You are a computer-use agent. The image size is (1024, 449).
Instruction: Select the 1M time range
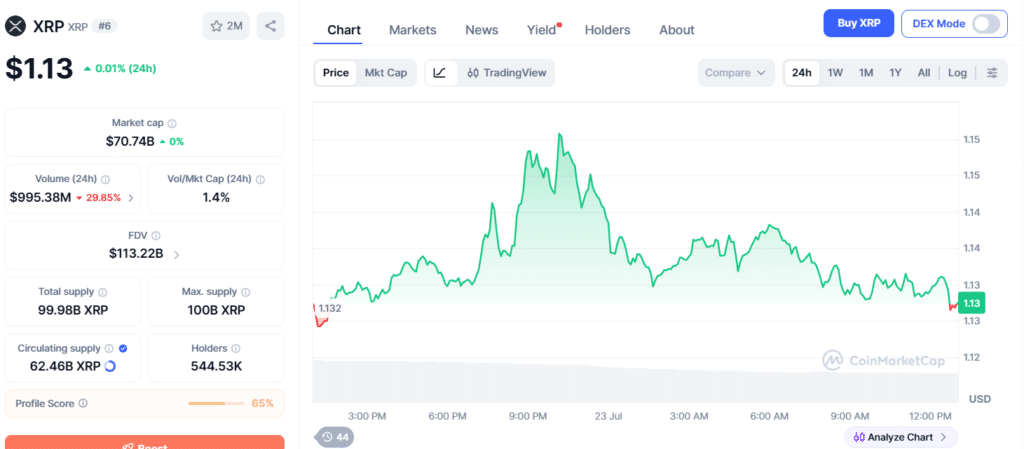pyautogui.click(x=866, y=72)
